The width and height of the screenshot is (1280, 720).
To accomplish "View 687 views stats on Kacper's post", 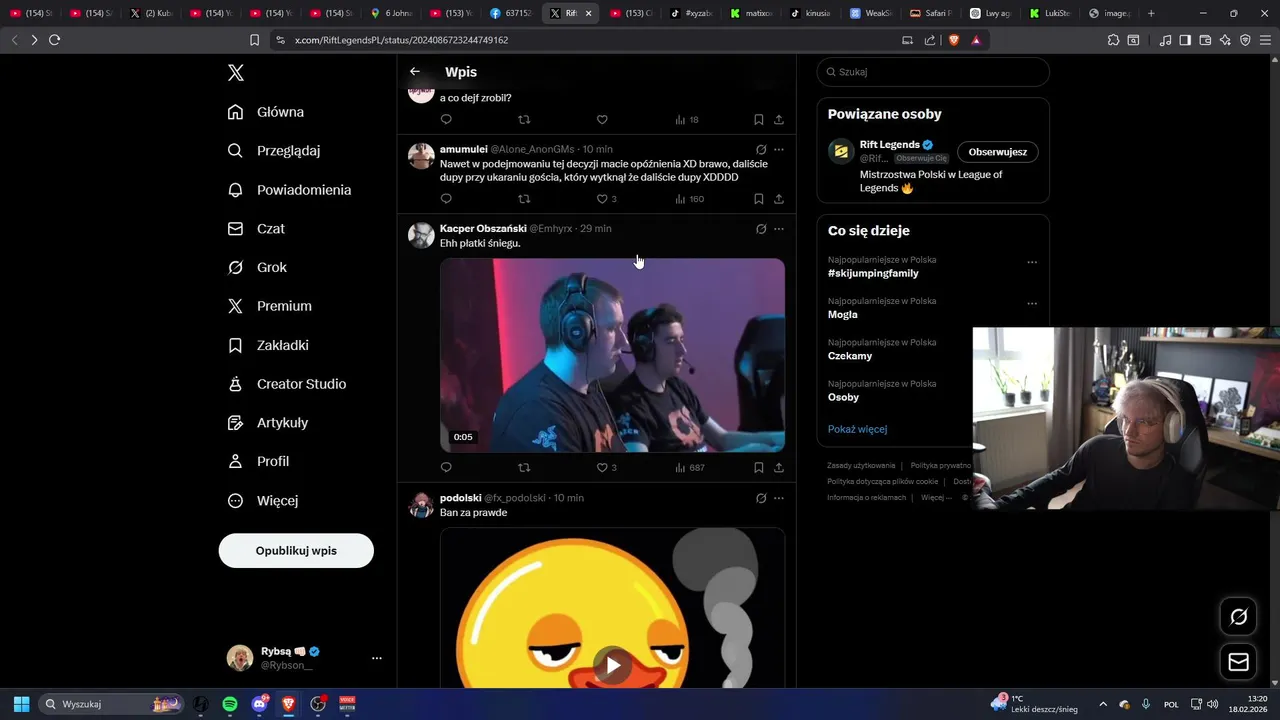I will 689,467.
